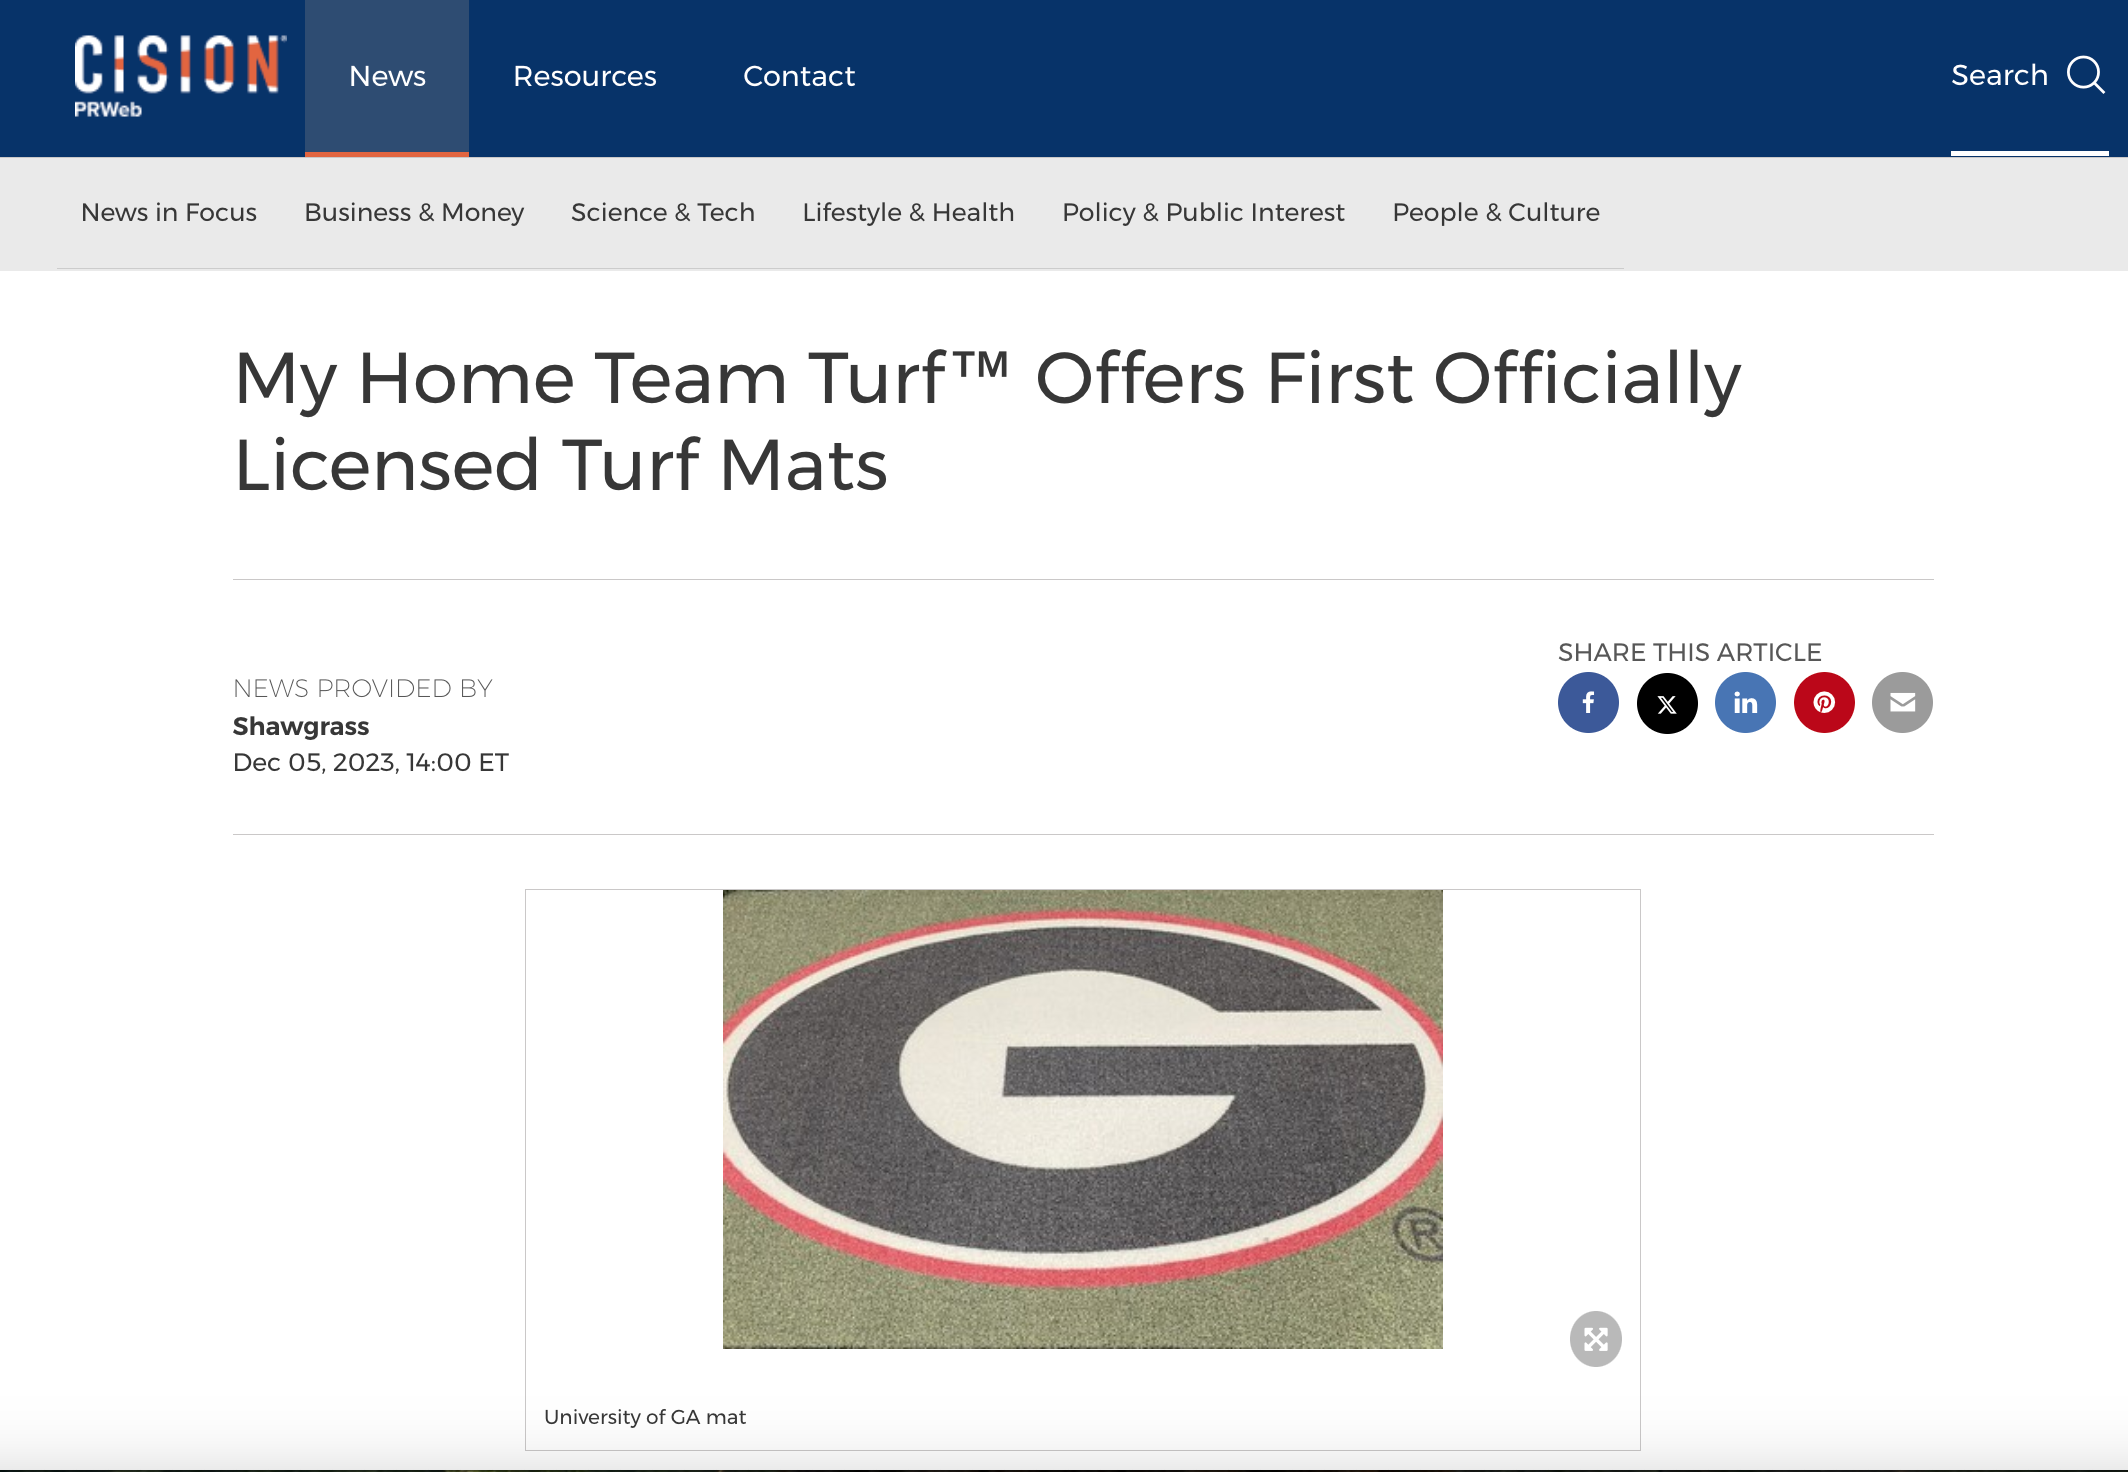This screenshot has height=1472, width=2128.
Task: Browse the Business & Money category
Action: 414,212
